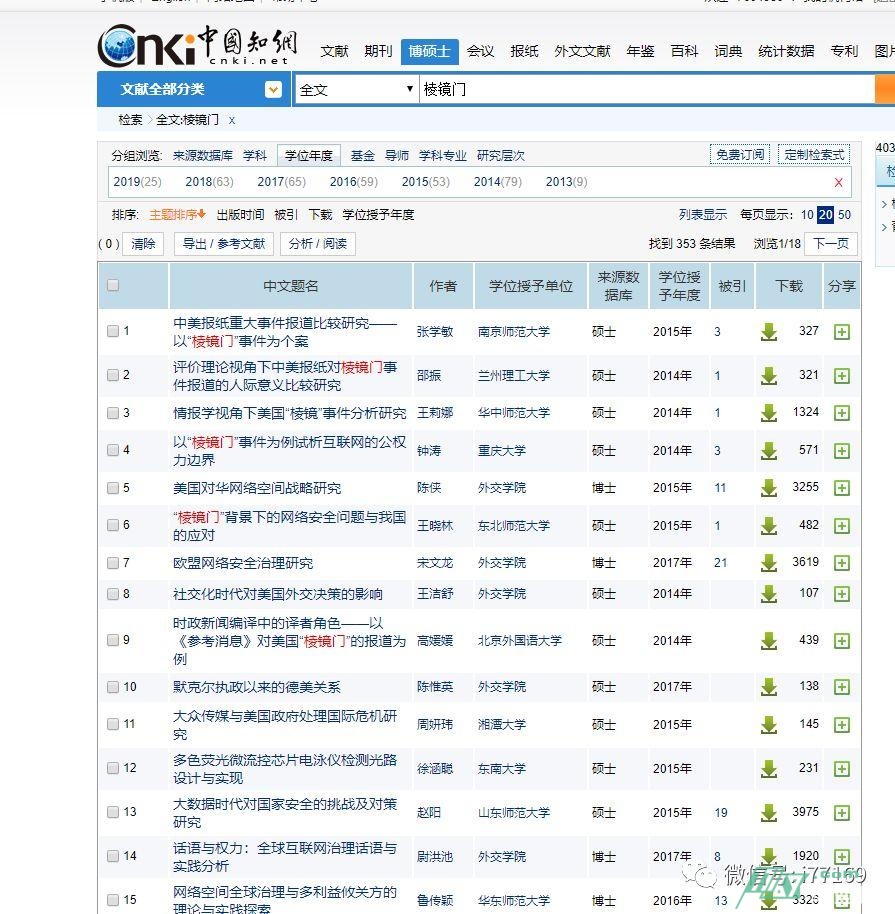Download 美国对华网络空间战略研究 thesis
Image resolution: width=895 pixels, height=914 pixels.
(770, 487)
